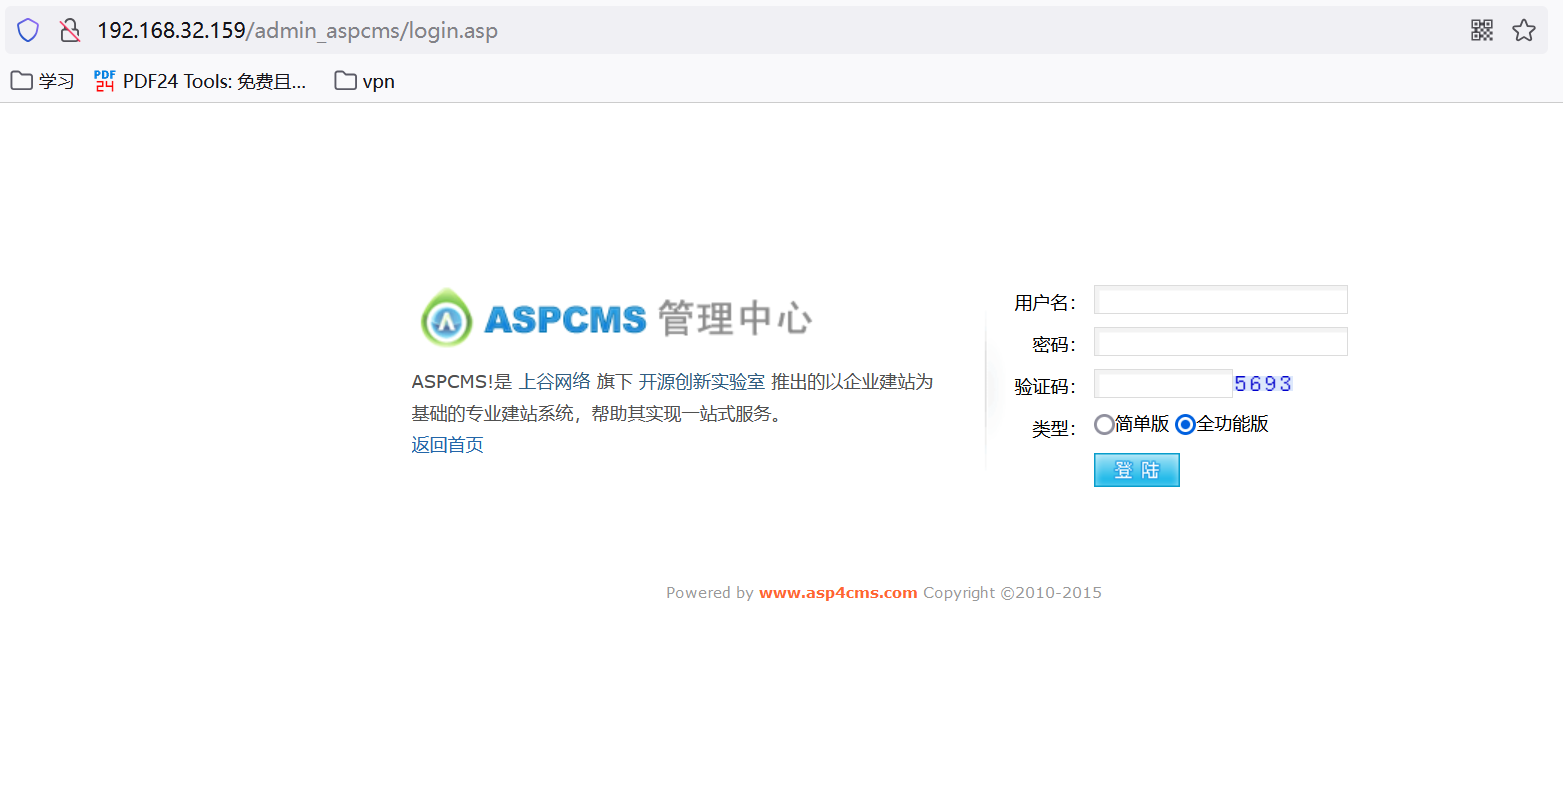This screenshot has height=792, width=1563.
Task: Click the shield tracking protection icon
Action: pyautogui.click(x=28, y=30)
